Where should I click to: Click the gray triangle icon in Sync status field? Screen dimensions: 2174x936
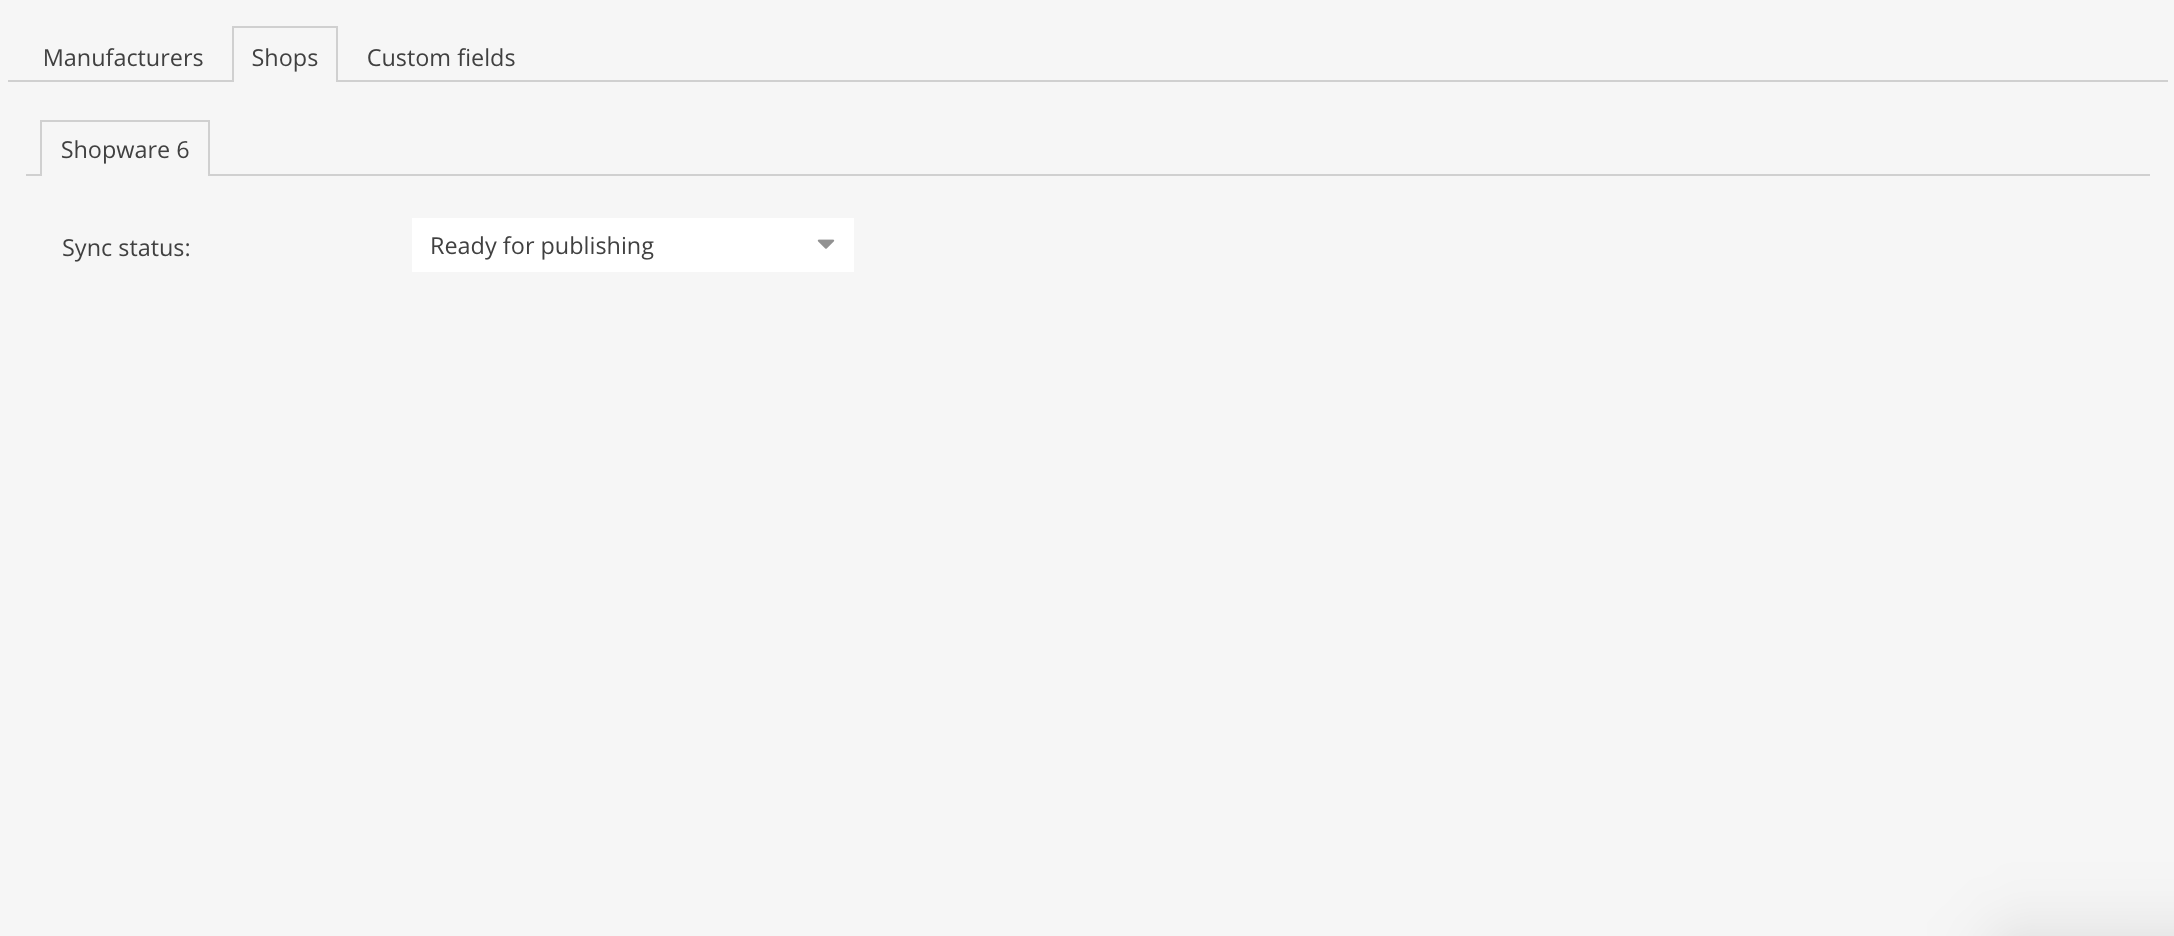[x=825, y=245]
